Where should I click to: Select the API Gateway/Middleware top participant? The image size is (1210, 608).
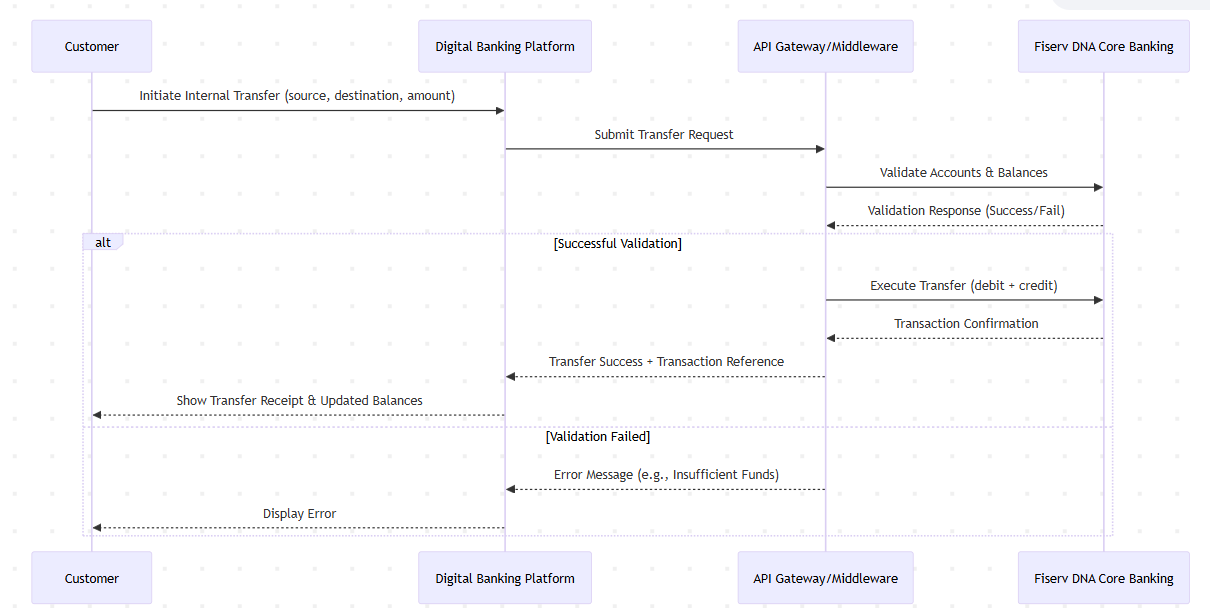[x=825, y=46]
